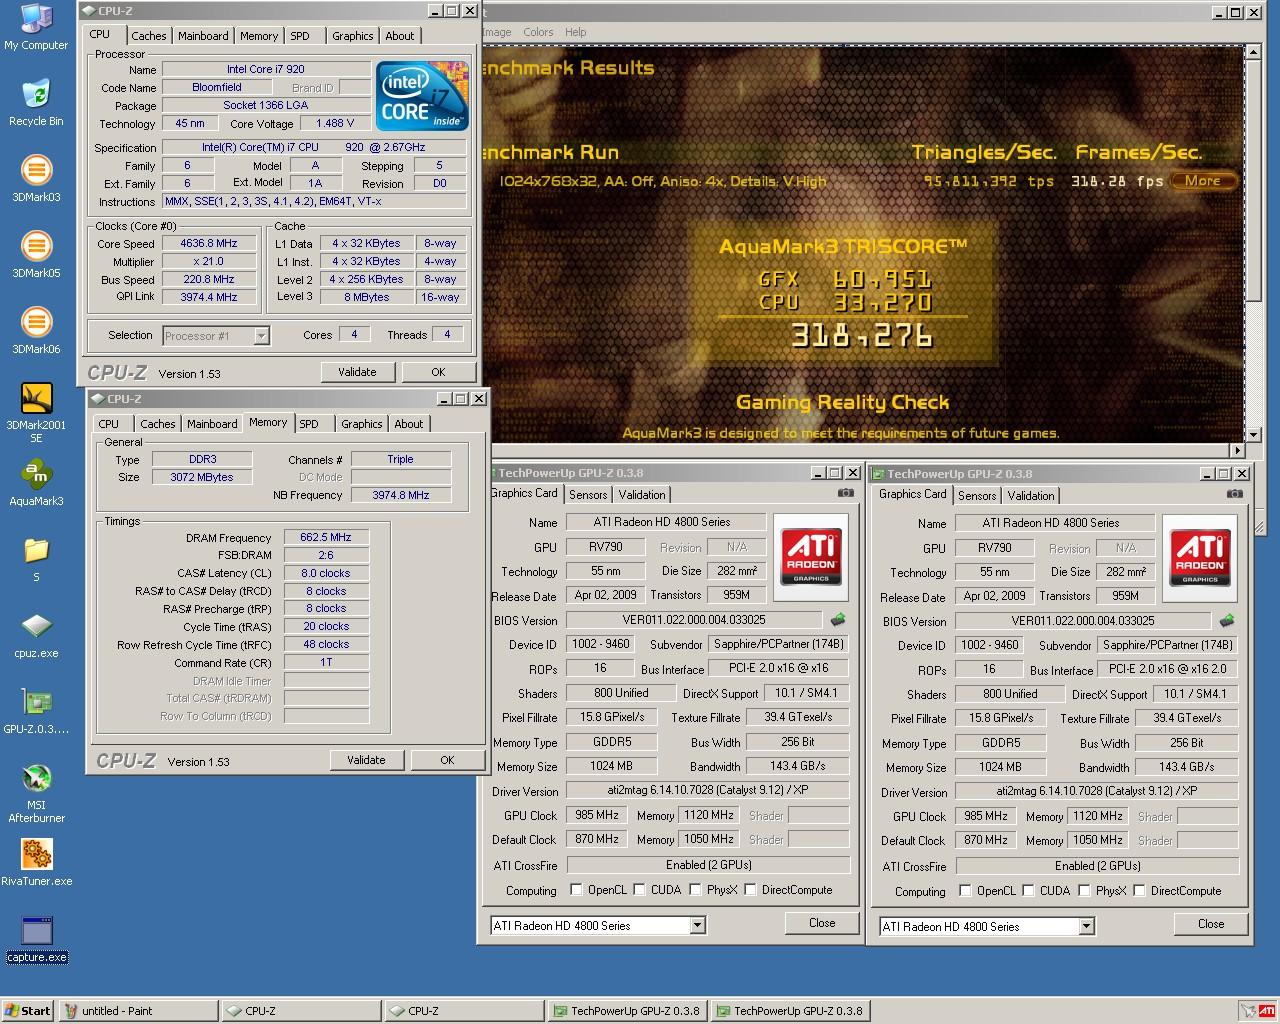Open GPU selector dropdown in left GPU-Z window
Image resolution: width=1280 pixels, height=1024 pixels.
tap(697, 926)
